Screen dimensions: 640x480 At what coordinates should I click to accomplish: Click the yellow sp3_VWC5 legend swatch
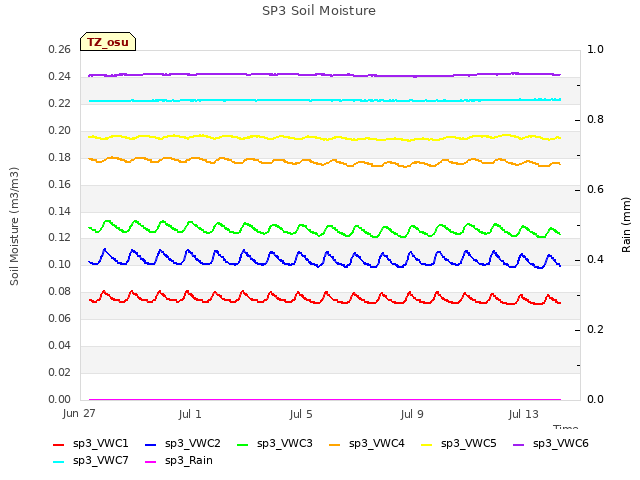(x=427, y=444)
